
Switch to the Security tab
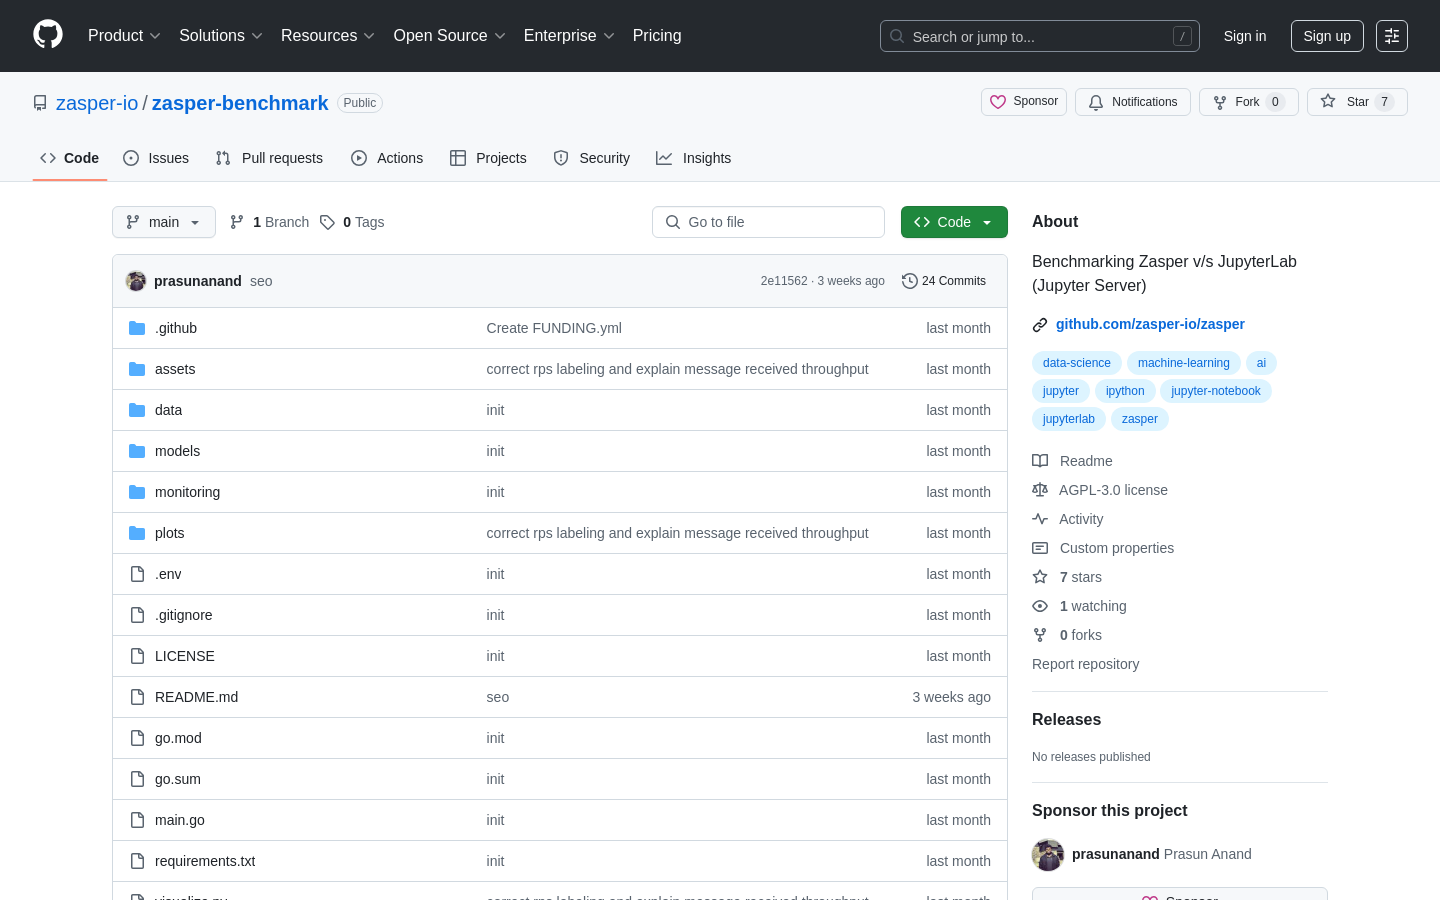(591, 158)
